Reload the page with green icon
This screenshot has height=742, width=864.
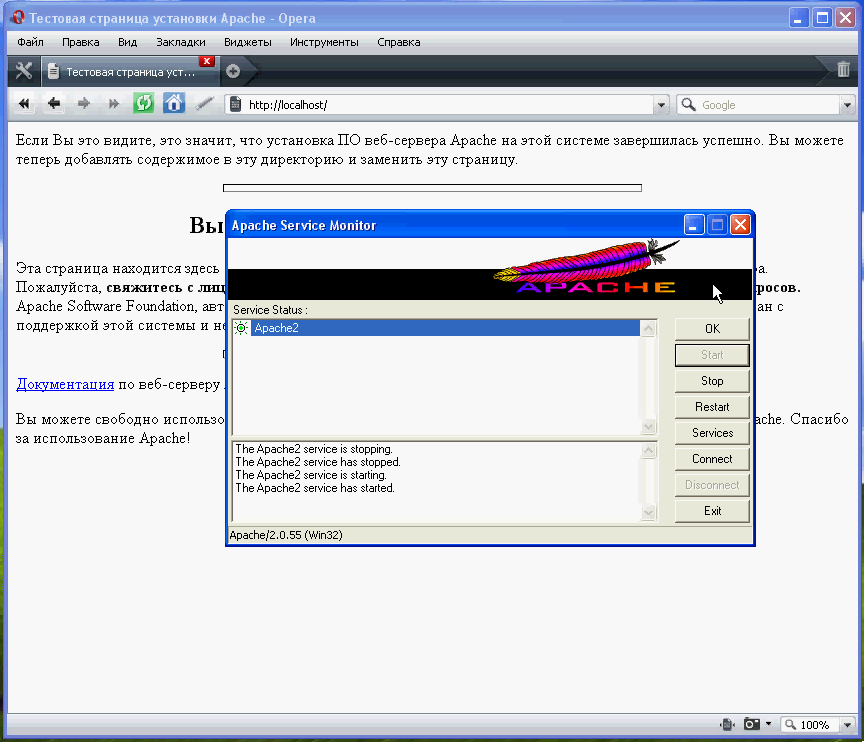[x=143, y=104]
